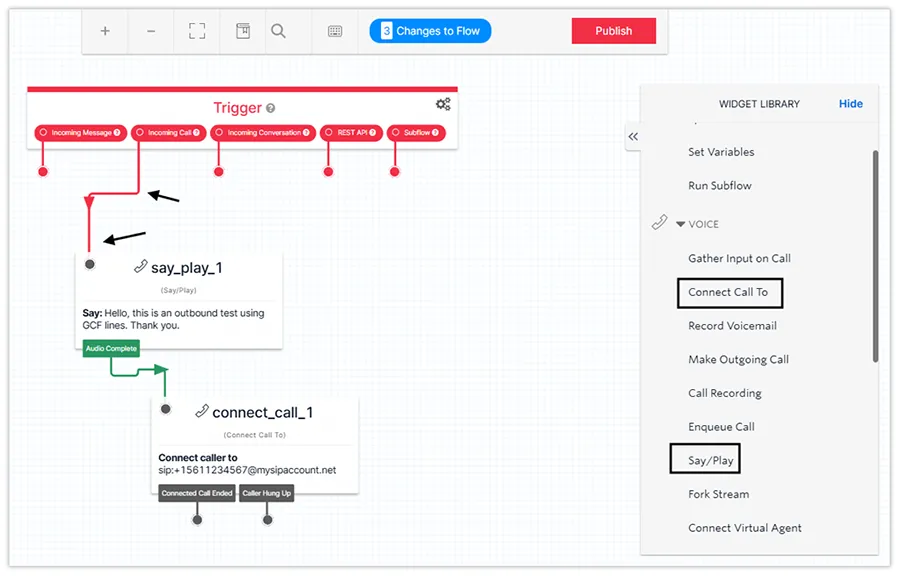Choose Fork Stream widget
Image resolution: width=900 pixels, height=577 pixels.
click(x=719, y=494)
